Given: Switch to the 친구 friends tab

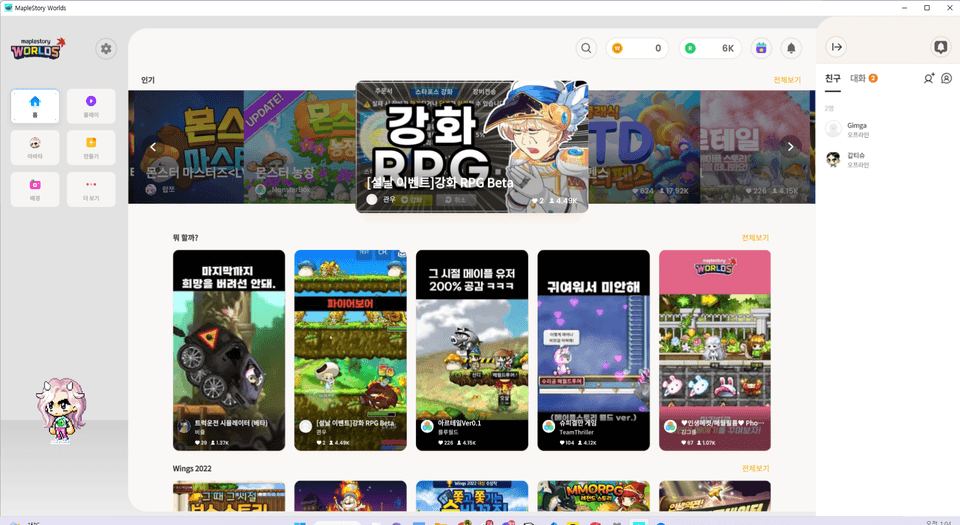Looking at the screenshot, I should point(833,78).
